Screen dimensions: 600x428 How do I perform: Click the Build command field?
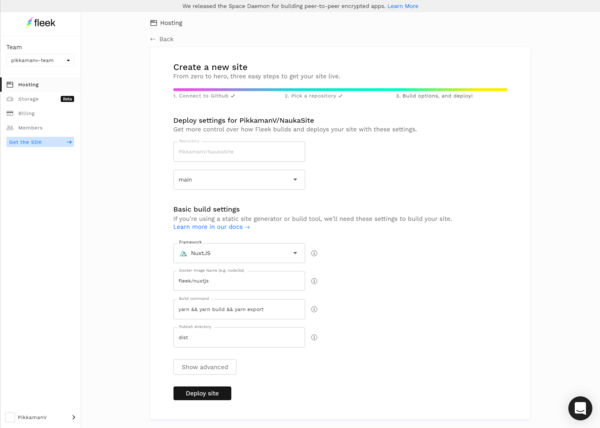pyautogui.click(x=239, y=309)
